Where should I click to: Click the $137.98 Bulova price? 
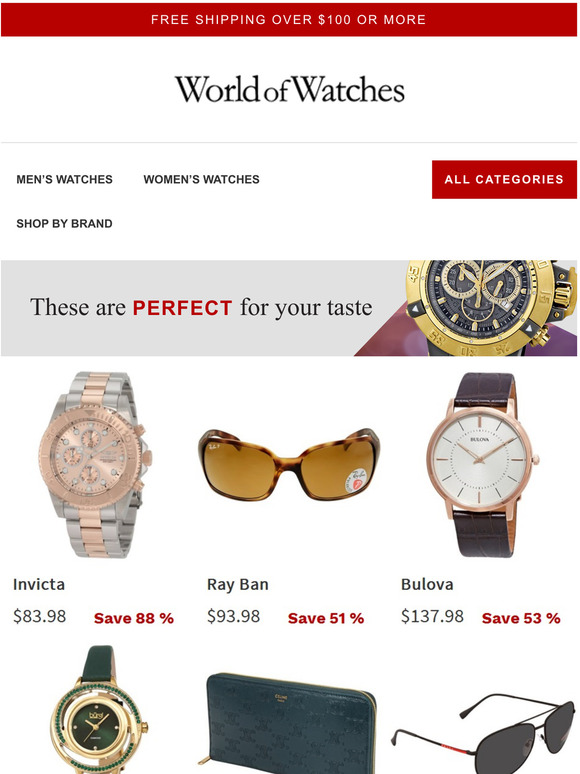432,617
